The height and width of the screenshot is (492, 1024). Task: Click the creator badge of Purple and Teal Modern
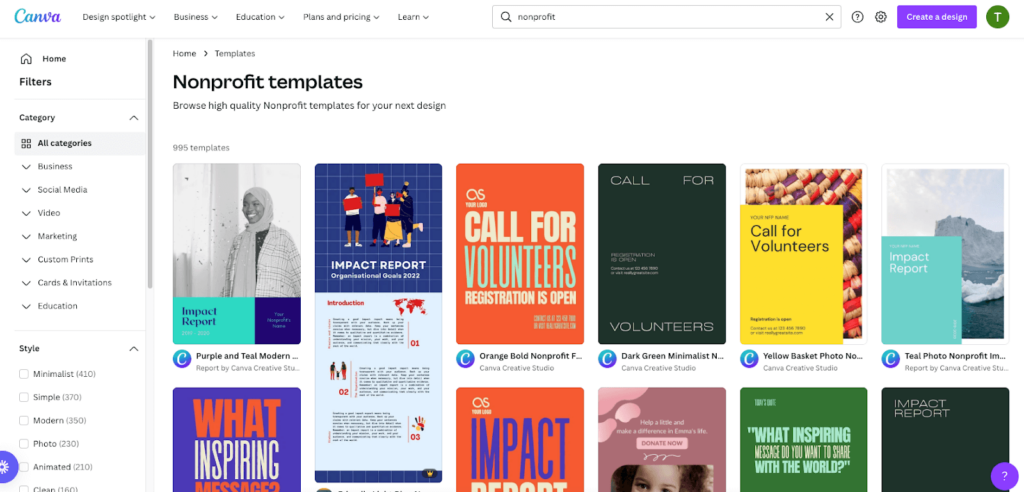click(x=182, y=358)
